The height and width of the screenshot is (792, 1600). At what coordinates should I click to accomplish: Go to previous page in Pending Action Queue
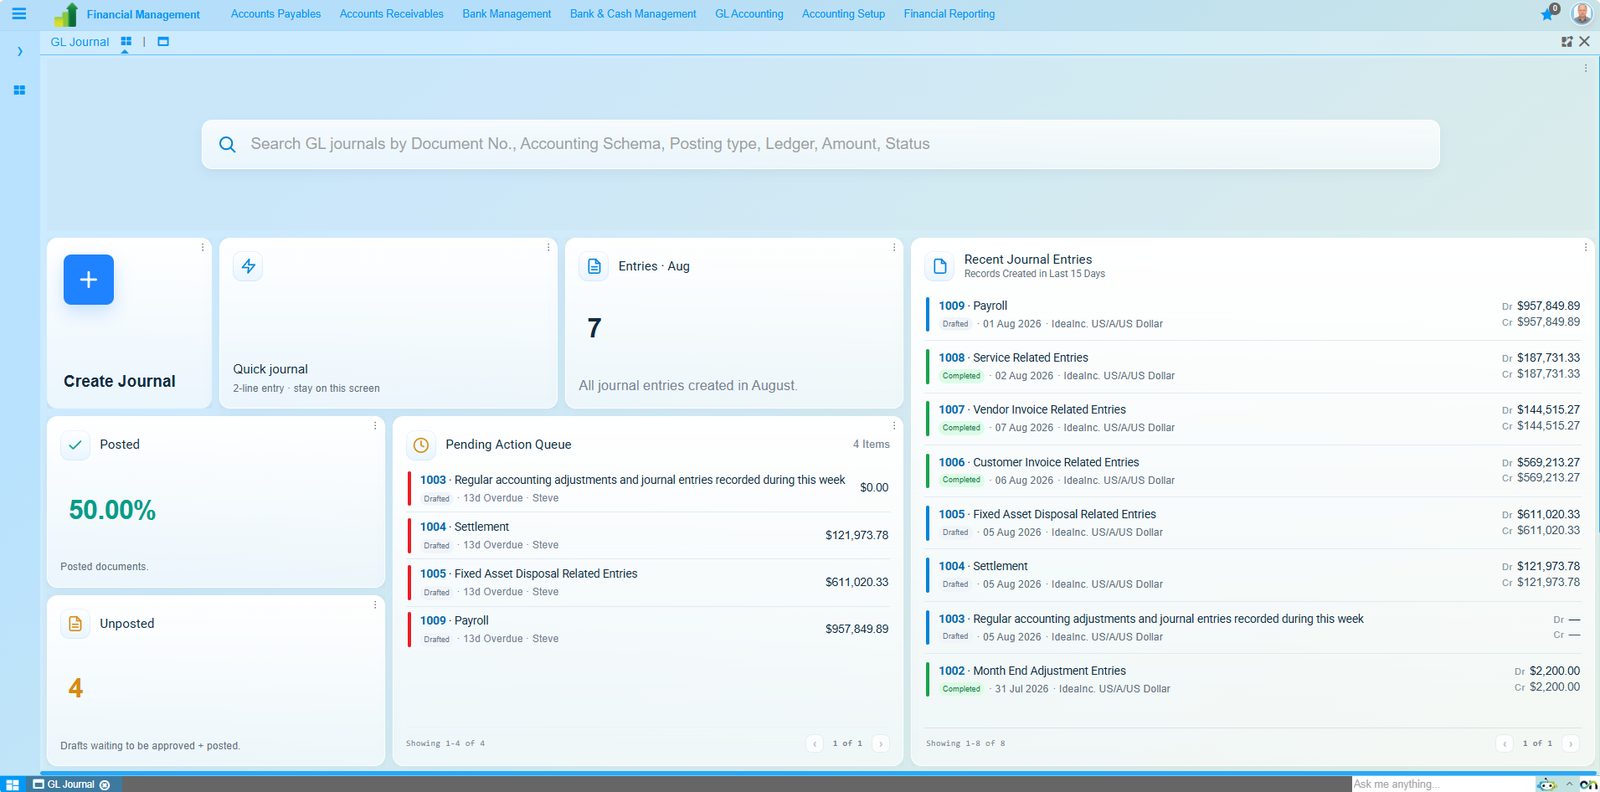815,743
